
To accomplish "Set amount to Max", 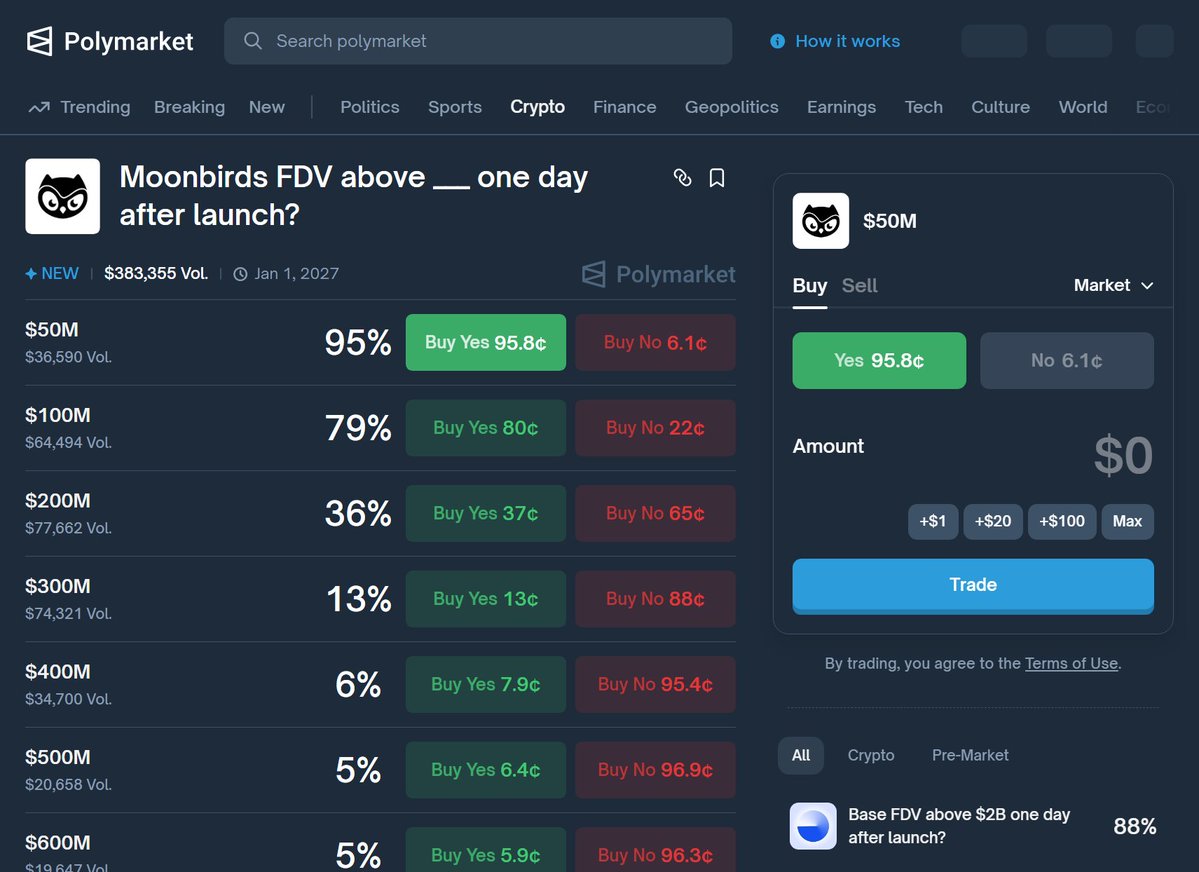I will tap(1127, 522).
